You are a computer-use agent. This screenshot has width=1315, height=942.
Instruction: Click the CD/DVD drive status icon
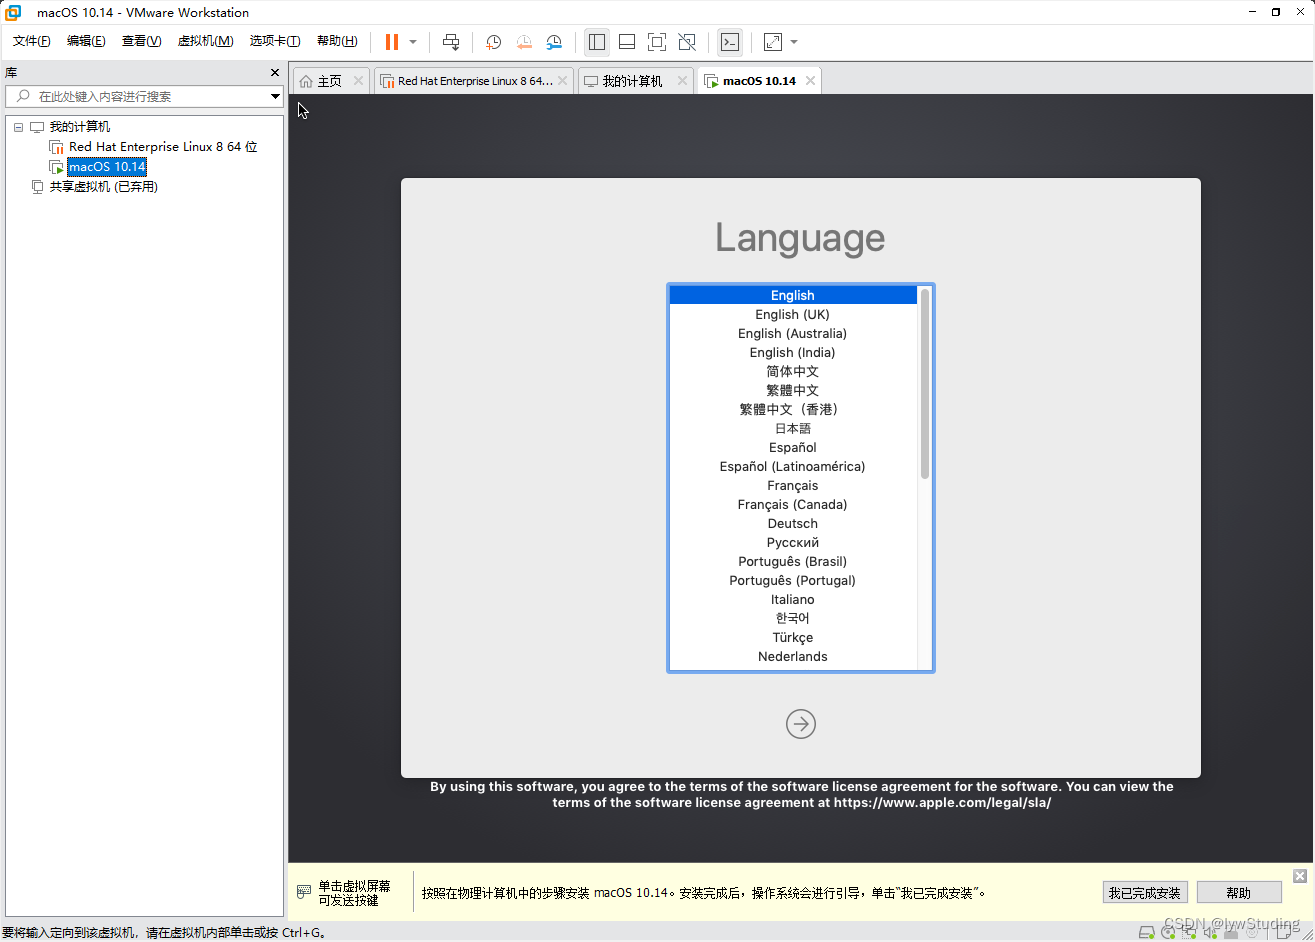pyautogui.click(x=1167, y=933)
